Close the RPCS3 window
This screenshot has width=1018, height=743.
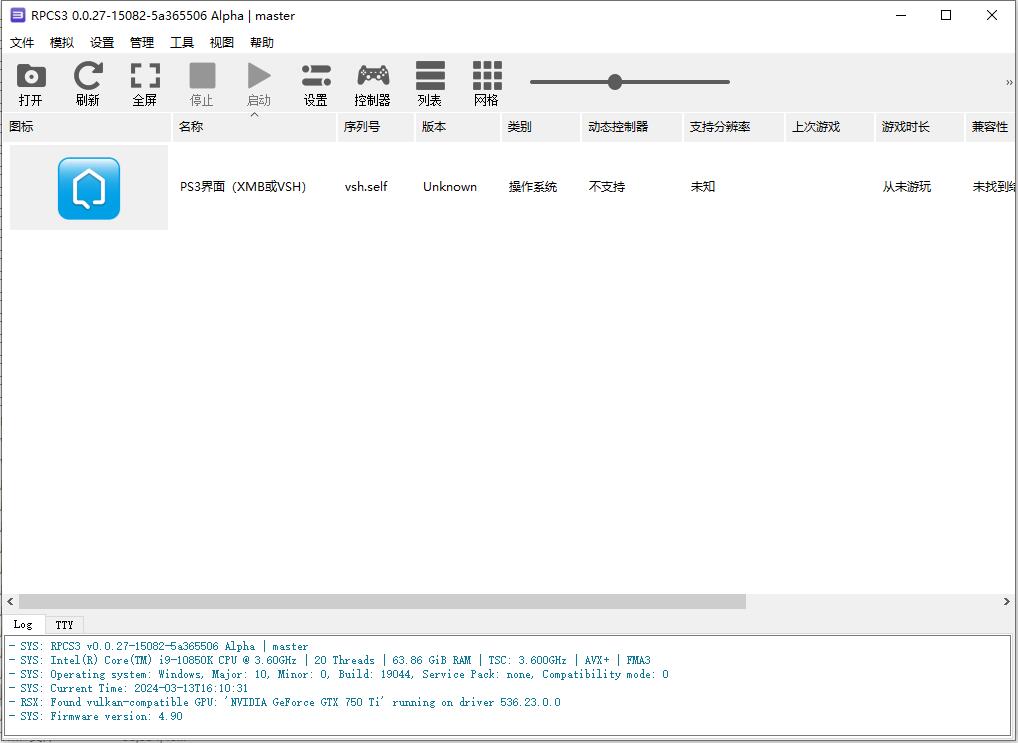pos(991,15)
